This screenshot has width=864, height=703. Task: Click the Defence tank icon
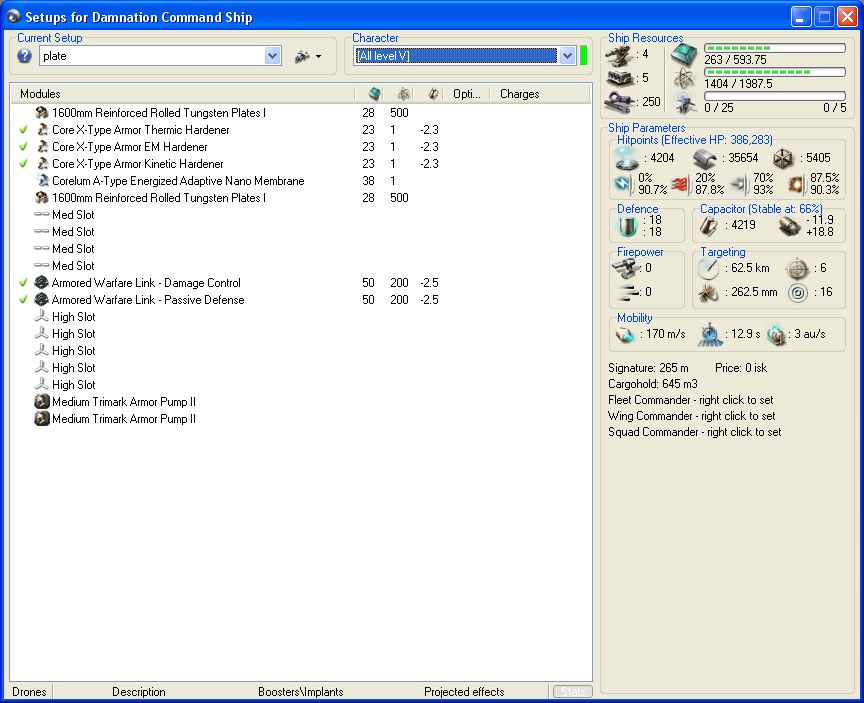coord(627,226)
